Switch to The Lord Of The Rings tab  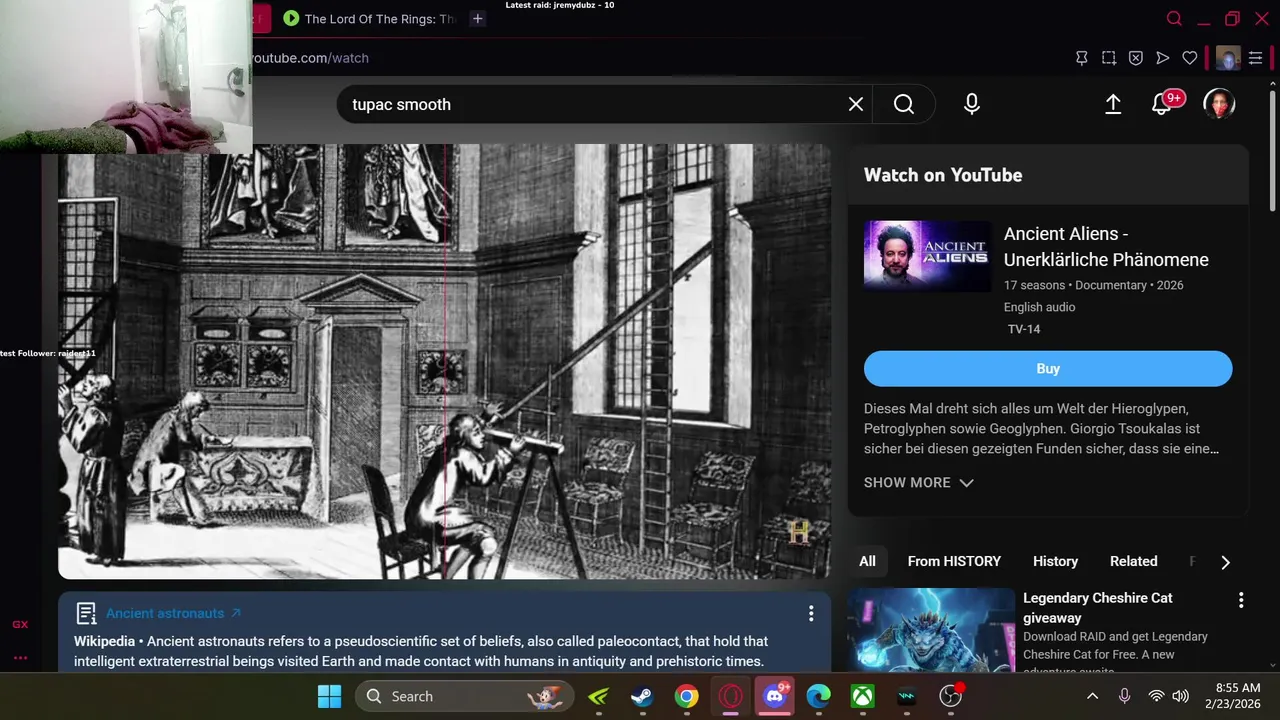tap(369, 18)
